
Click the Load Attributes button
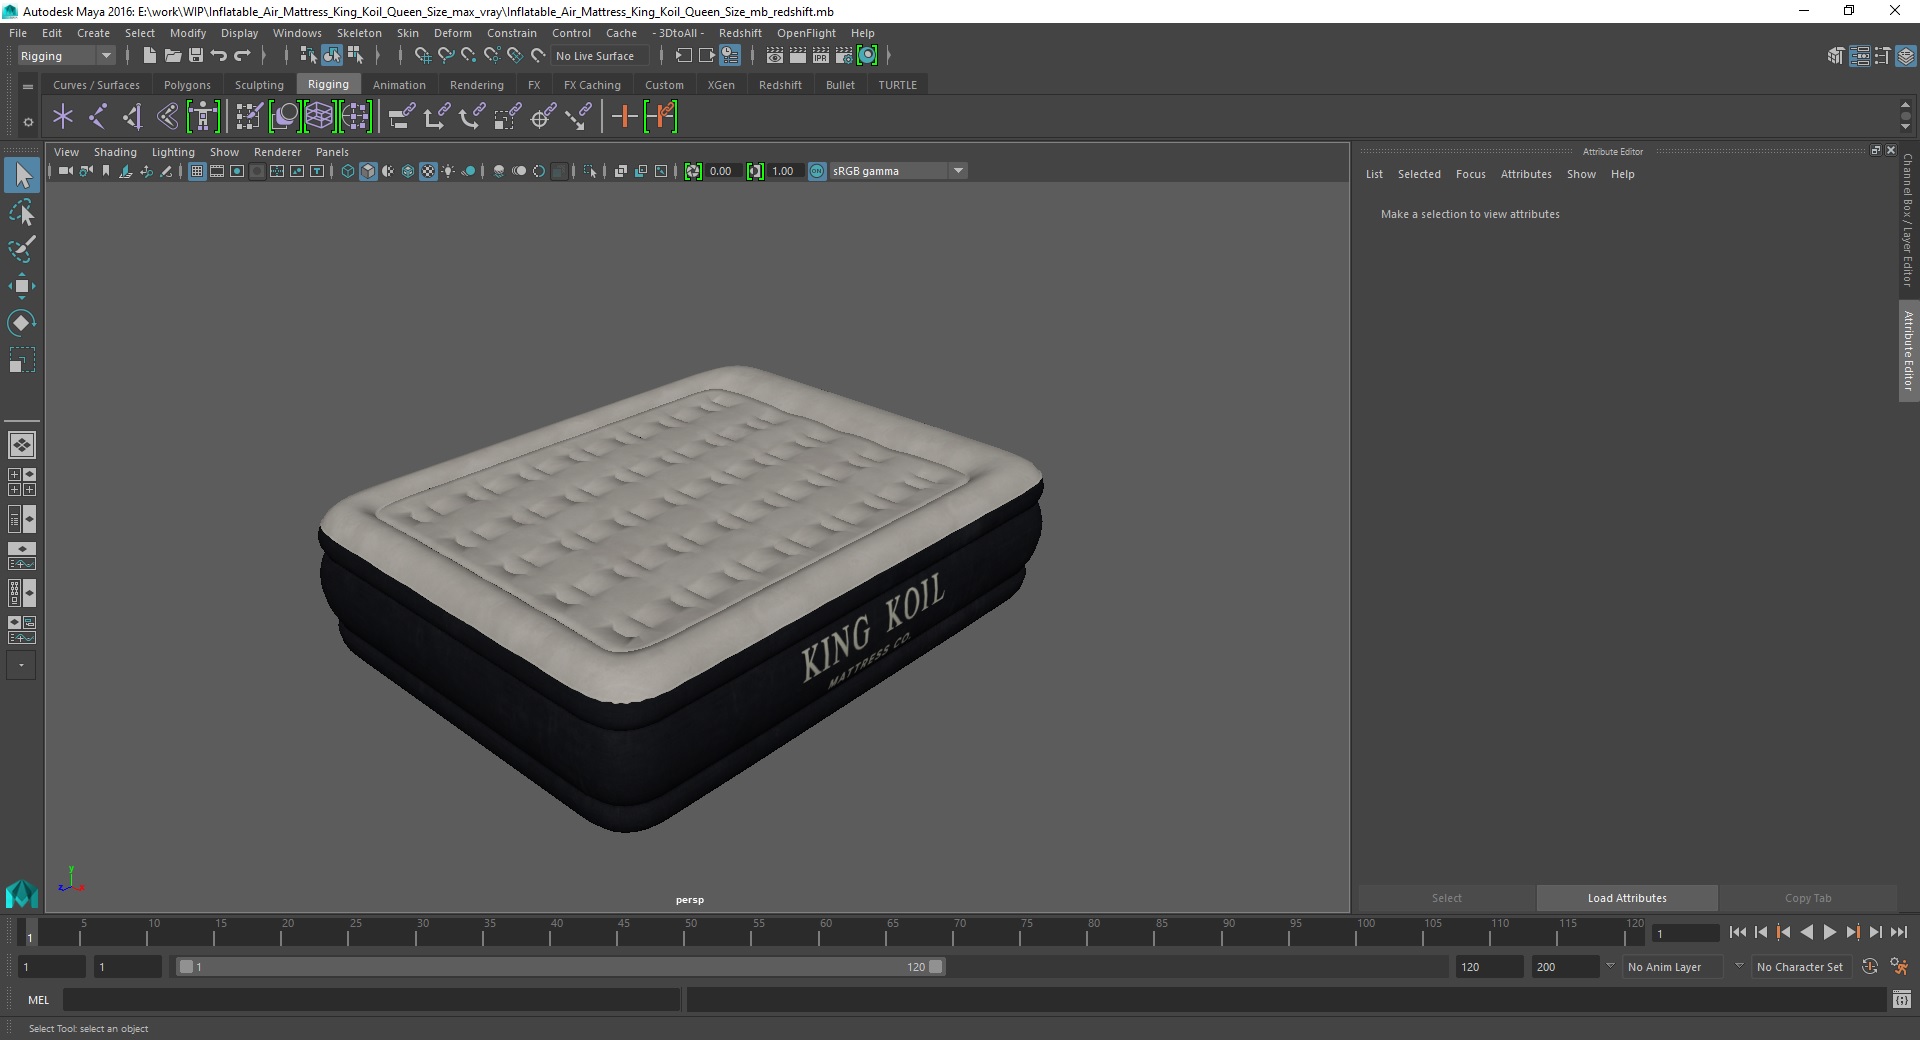[1627, 898]
